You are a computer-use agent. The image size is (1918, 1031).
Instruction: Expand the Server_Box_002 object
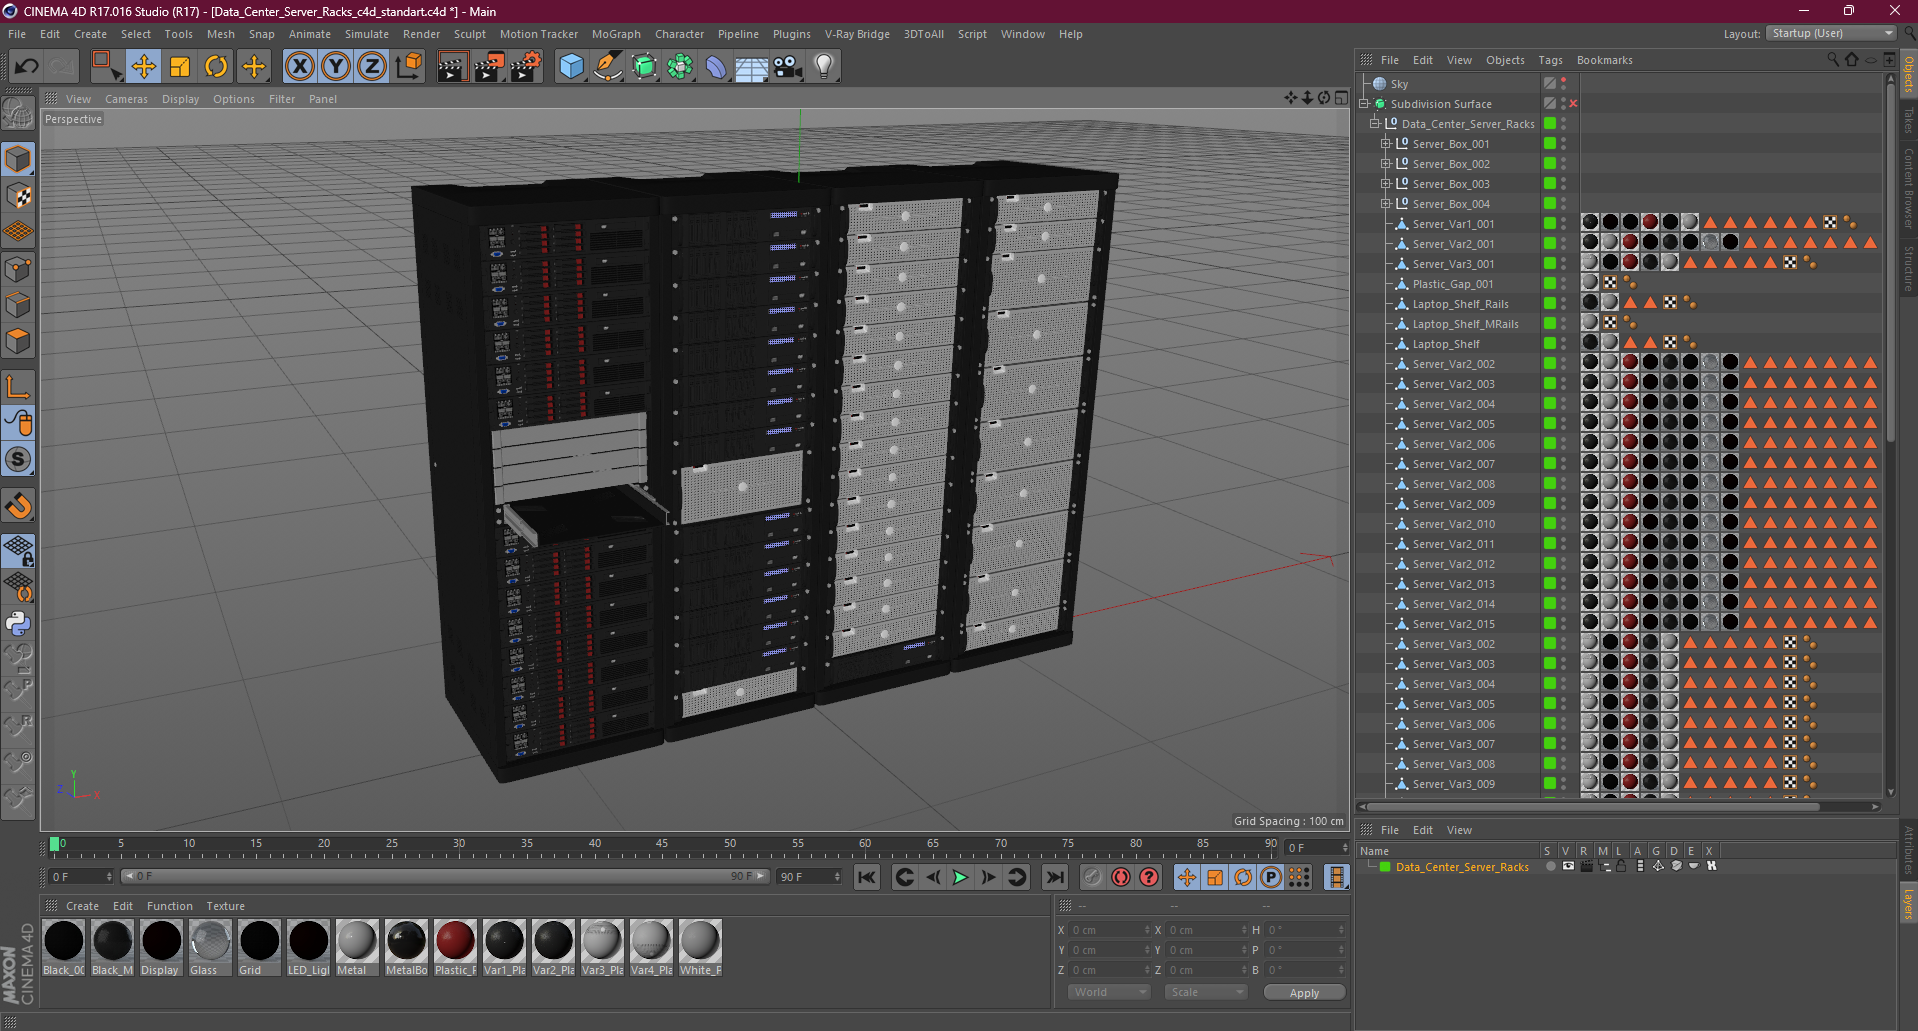click(x=1386, y=164)
